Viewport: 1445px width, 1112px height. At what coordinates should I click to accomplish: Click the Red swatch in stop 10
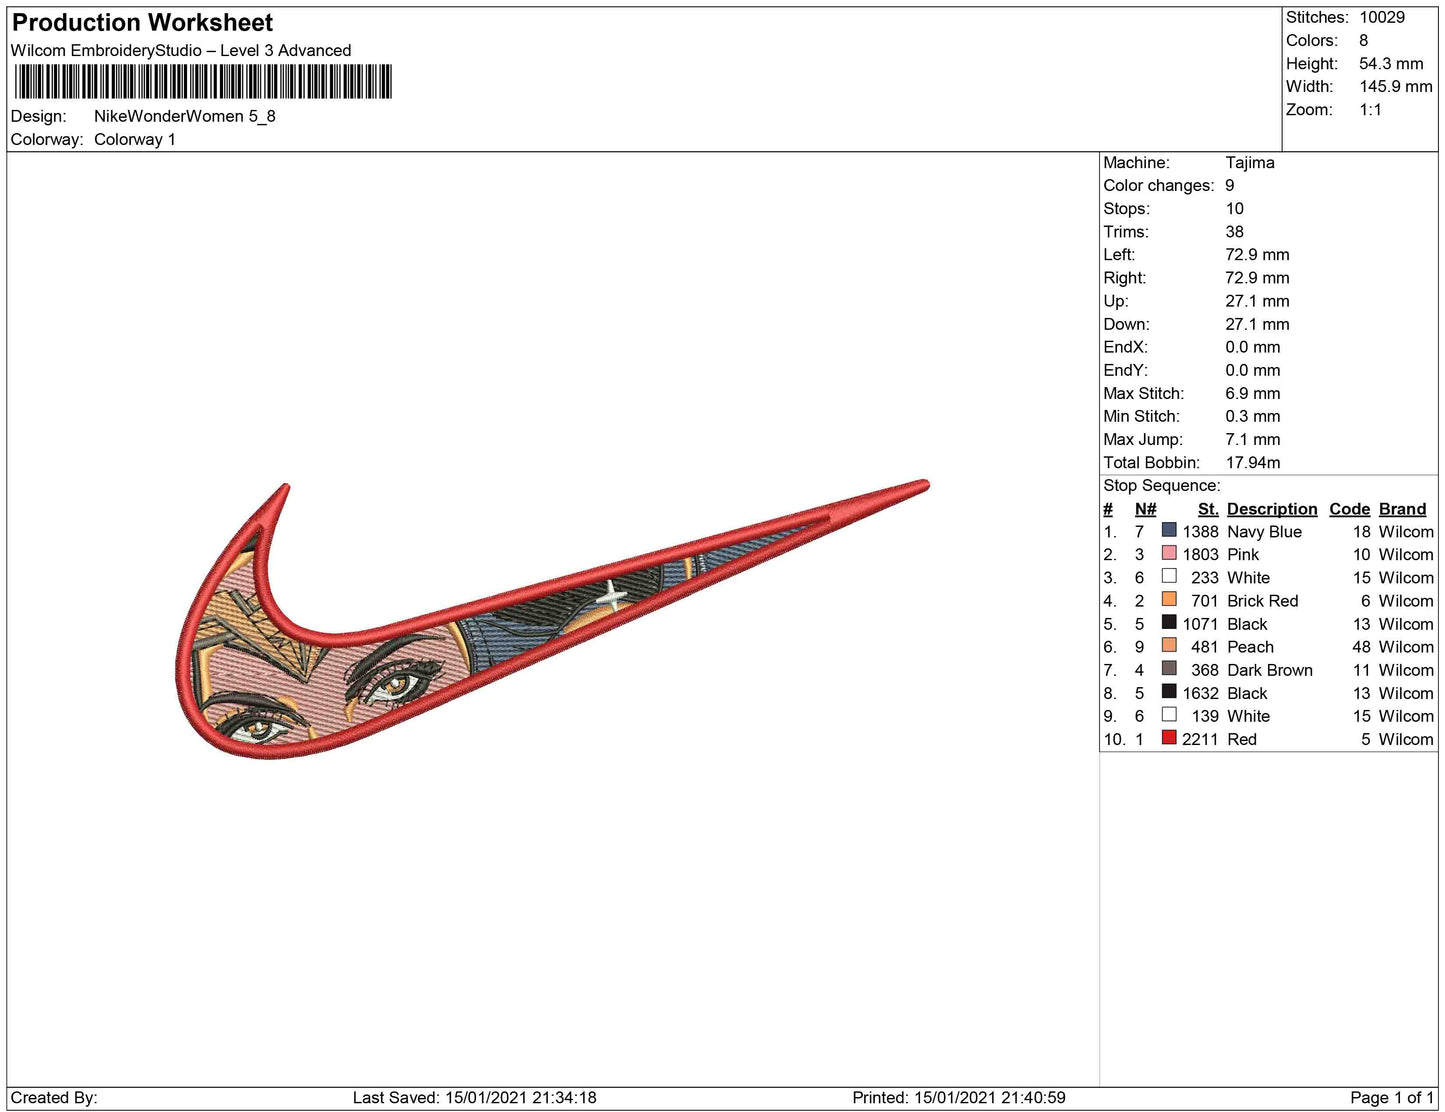pos(1168,738)
